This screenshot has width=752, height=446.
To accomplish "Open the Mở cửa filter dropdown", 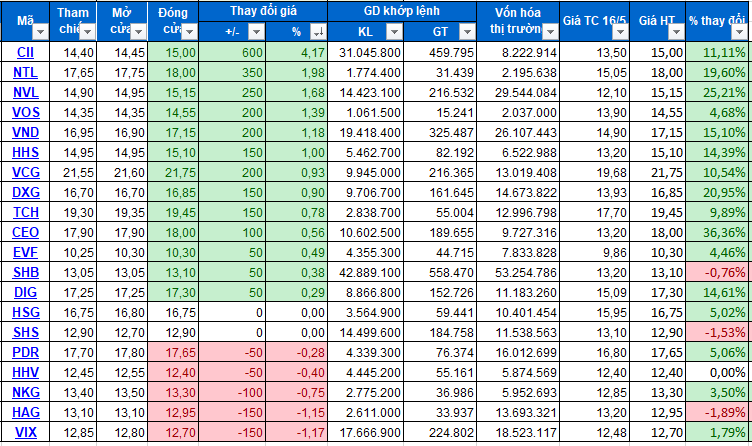I will [138, 32].
